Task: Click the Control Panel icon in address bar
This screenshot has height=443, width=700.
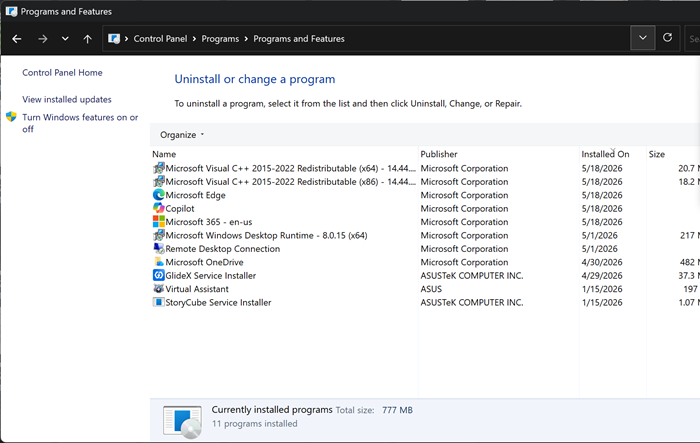Action: coord(114,39)
